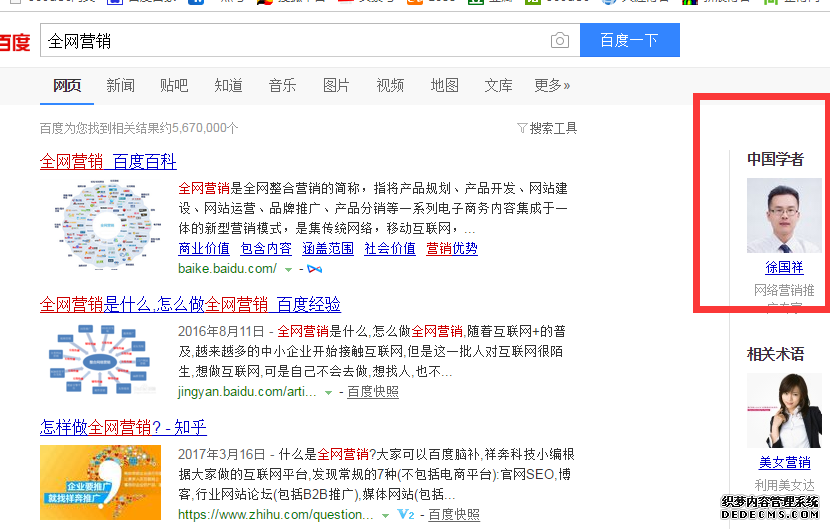
Task: Go to the 知道 tab
Action: tap(229, 85)
